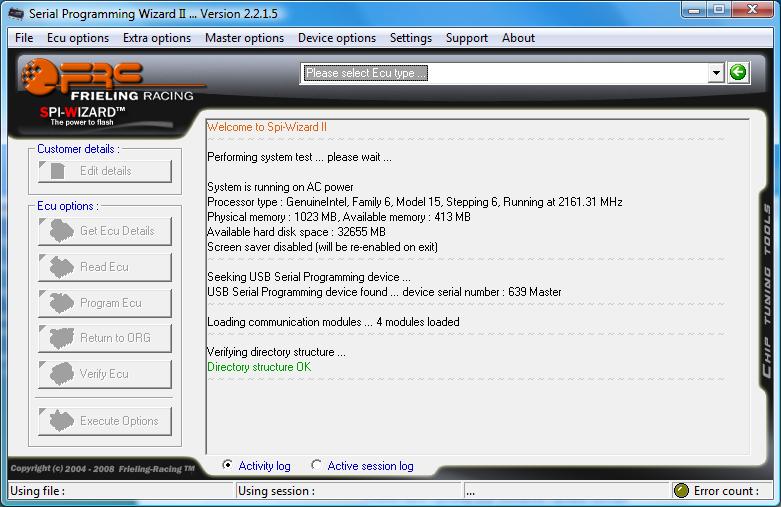Close the Serial Programming Wizard window
Viewport: 781px width, 507px height.
coord(752,10)
